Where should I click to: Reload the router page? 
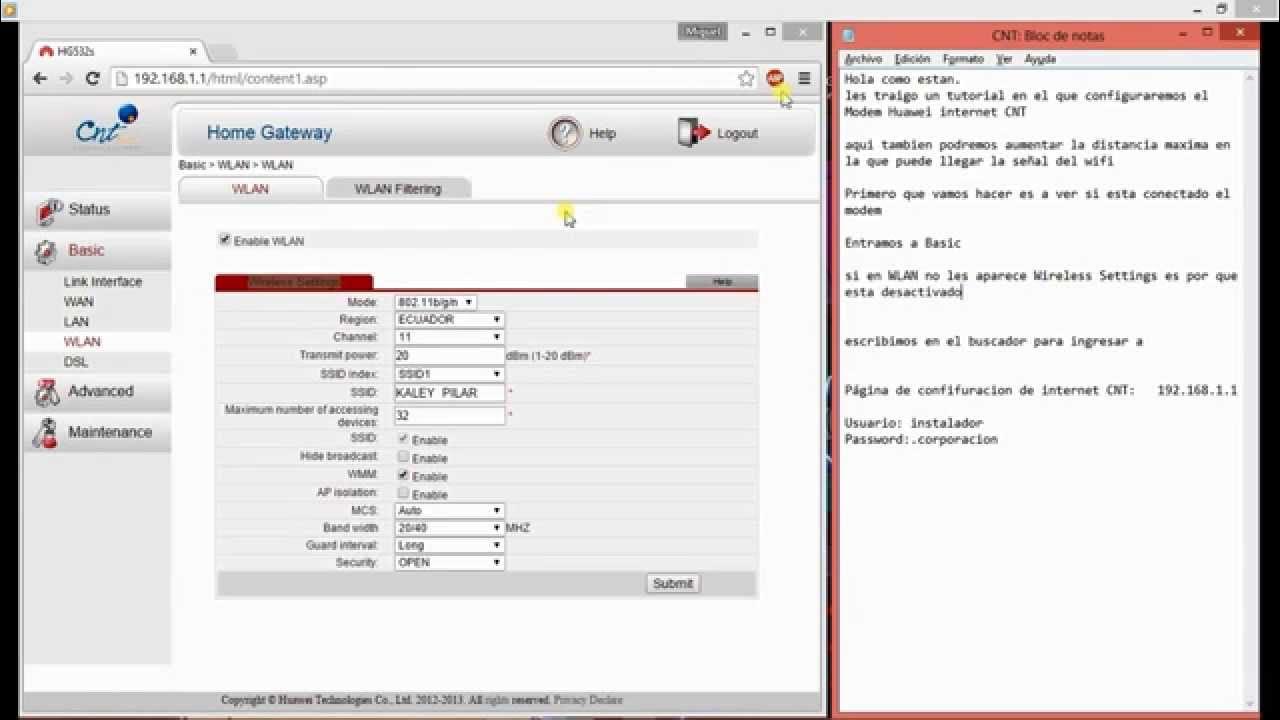coord(92,79)
